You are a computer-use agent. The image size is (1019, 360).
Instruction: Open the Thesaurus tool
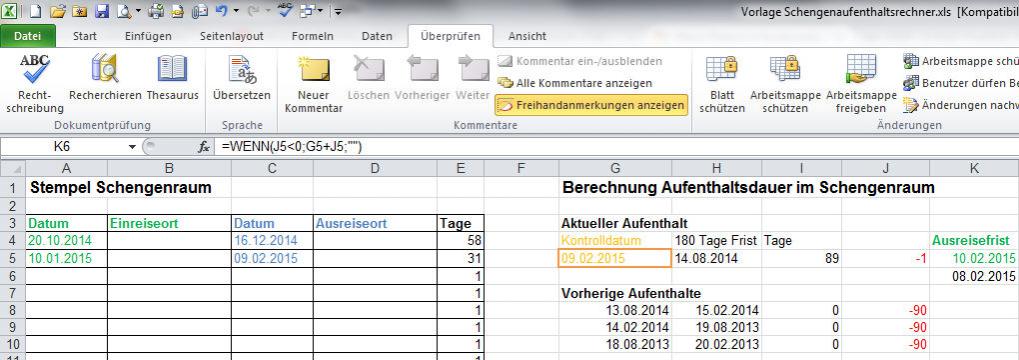[x=172, y=78]
